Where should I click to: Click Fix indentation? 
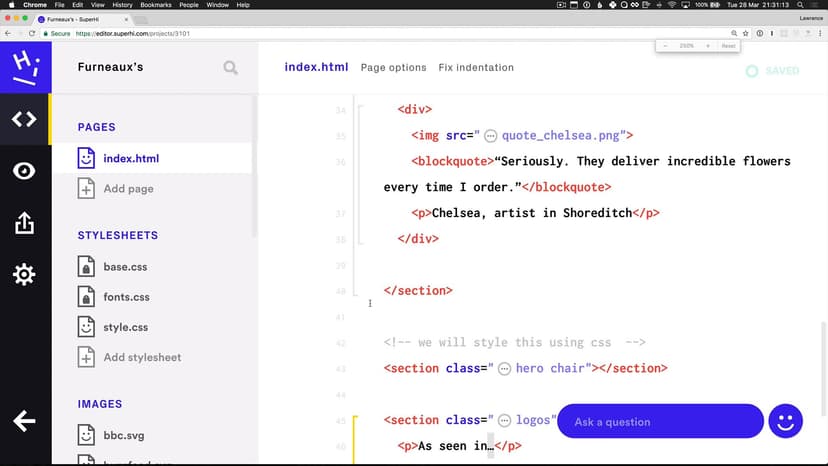(x=476, y=68)
